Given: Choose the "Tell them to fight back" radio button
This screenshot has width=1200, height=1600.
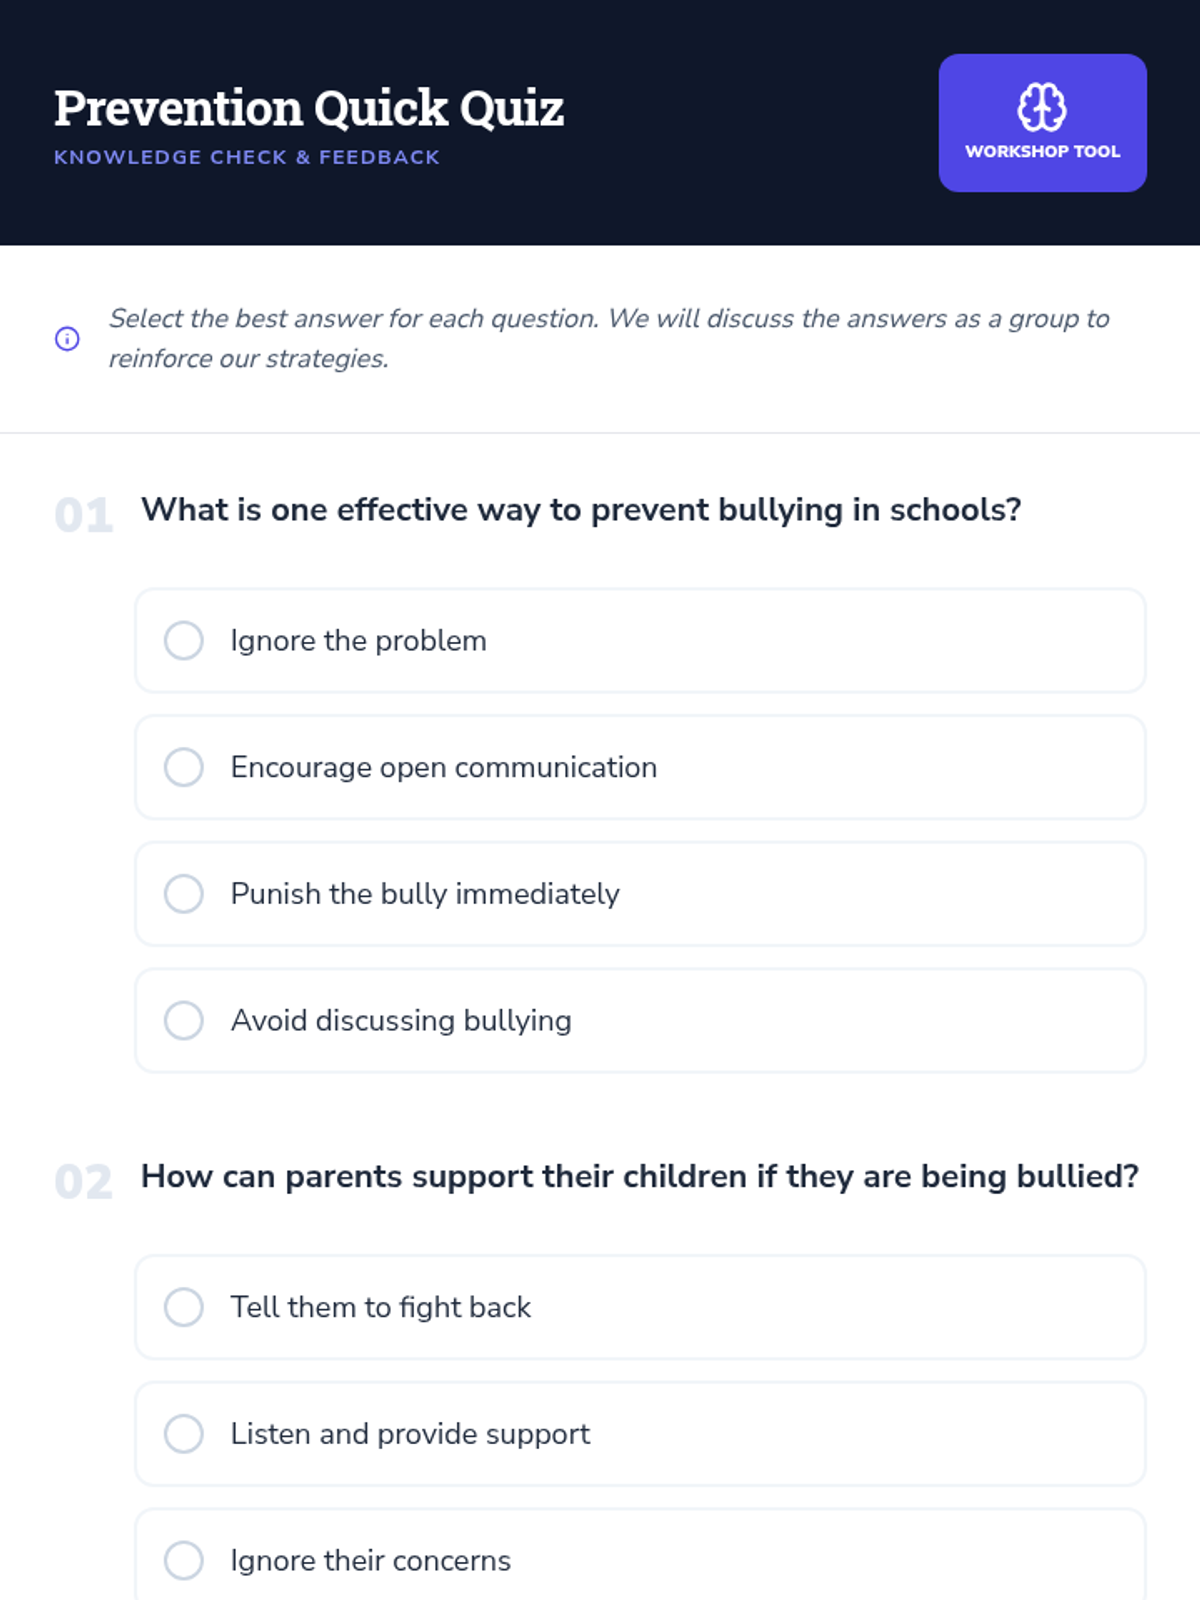Looking at the screenshot, I should point(184,1307).
